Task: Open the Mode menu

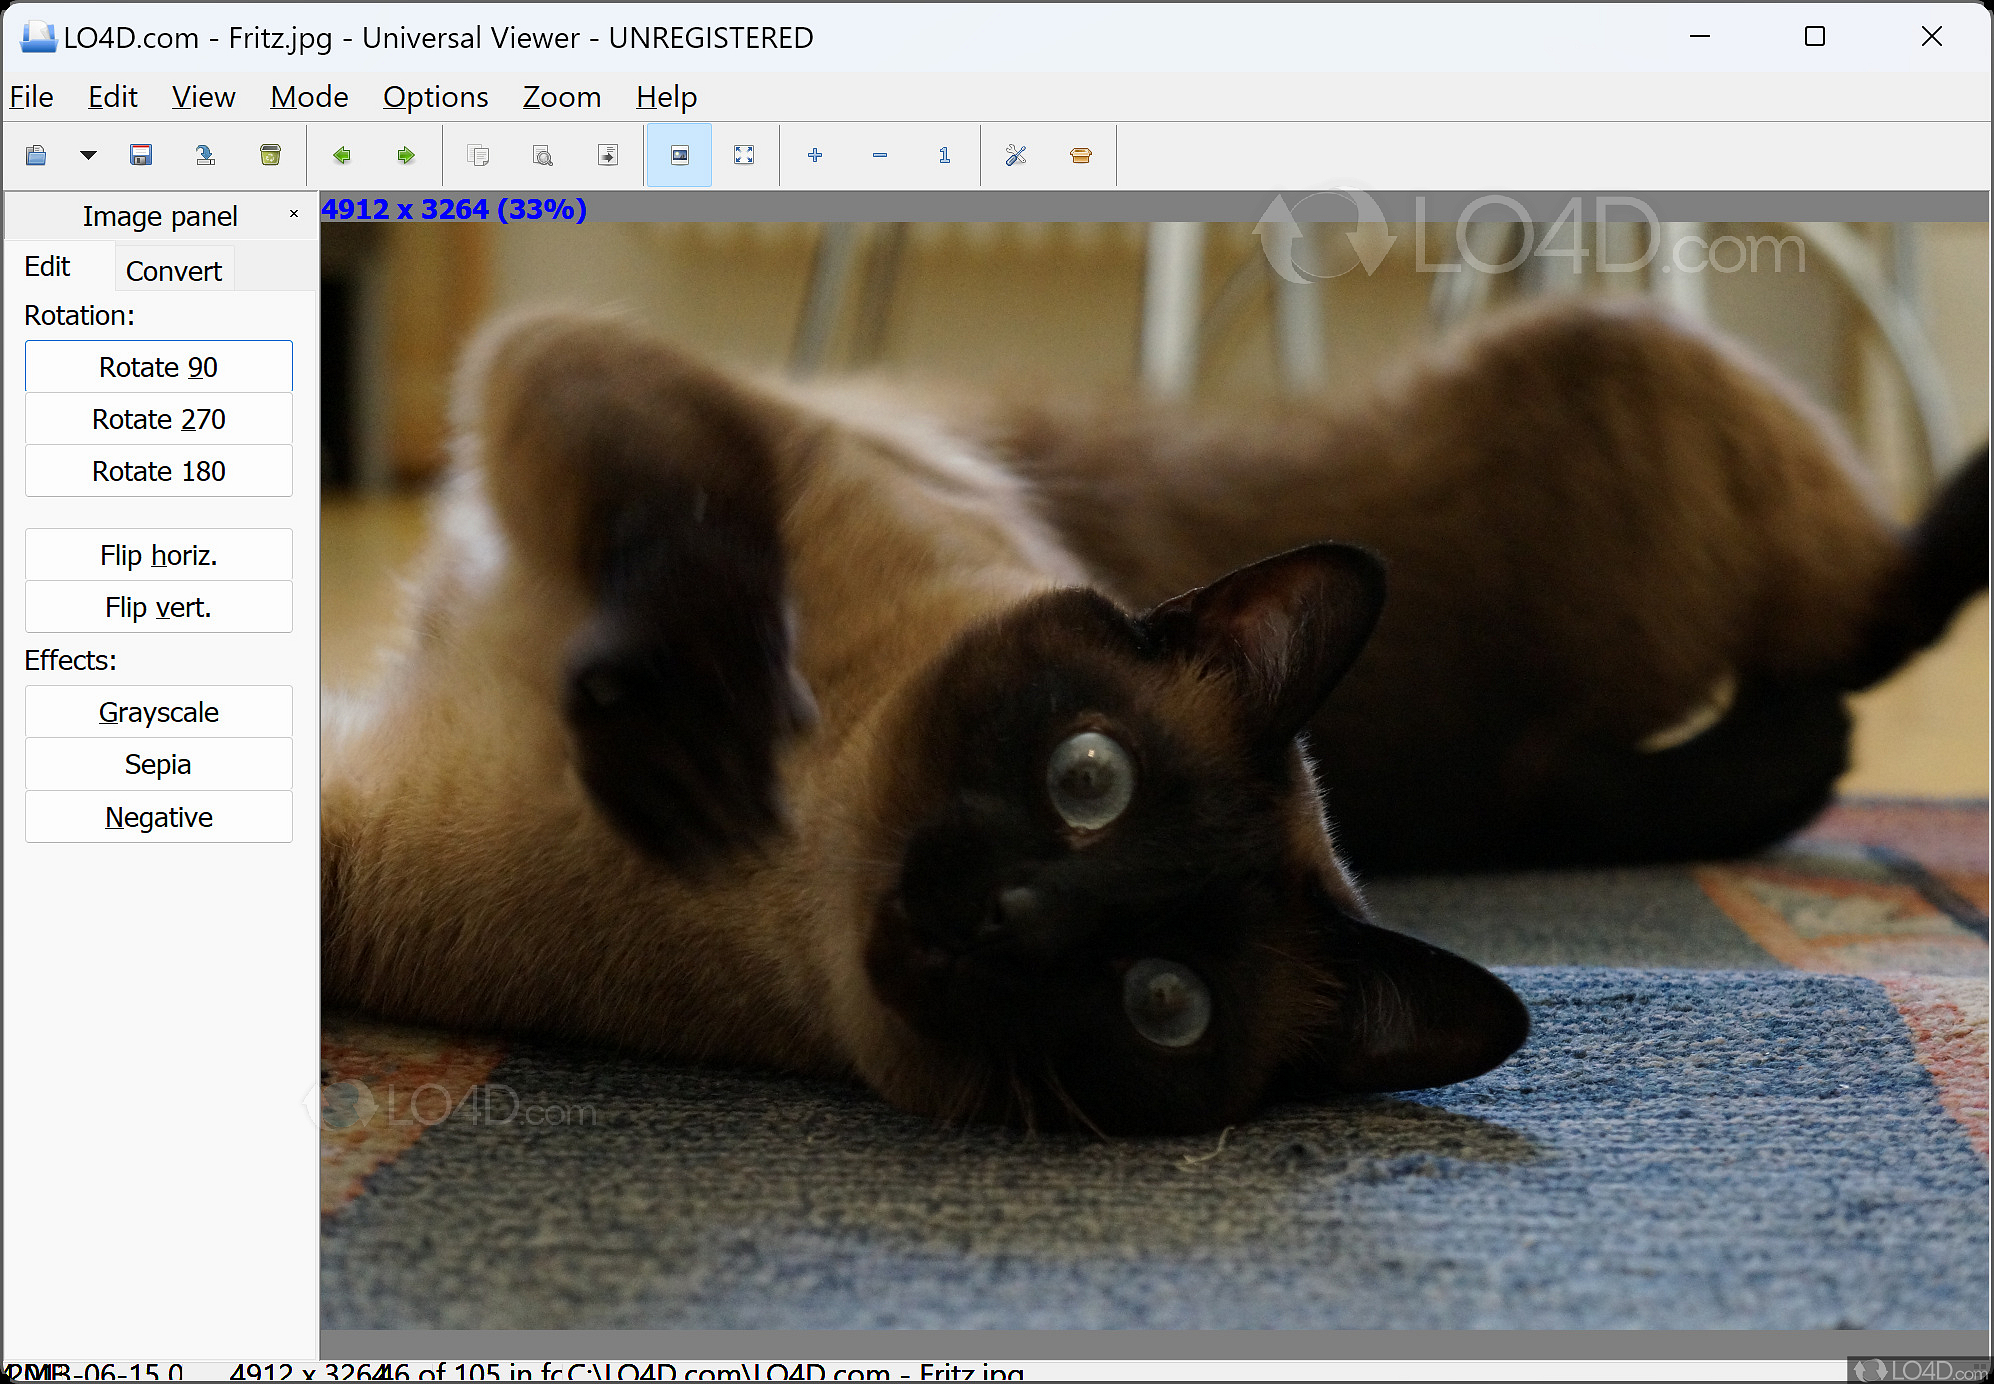Action: tap(308, 97)
